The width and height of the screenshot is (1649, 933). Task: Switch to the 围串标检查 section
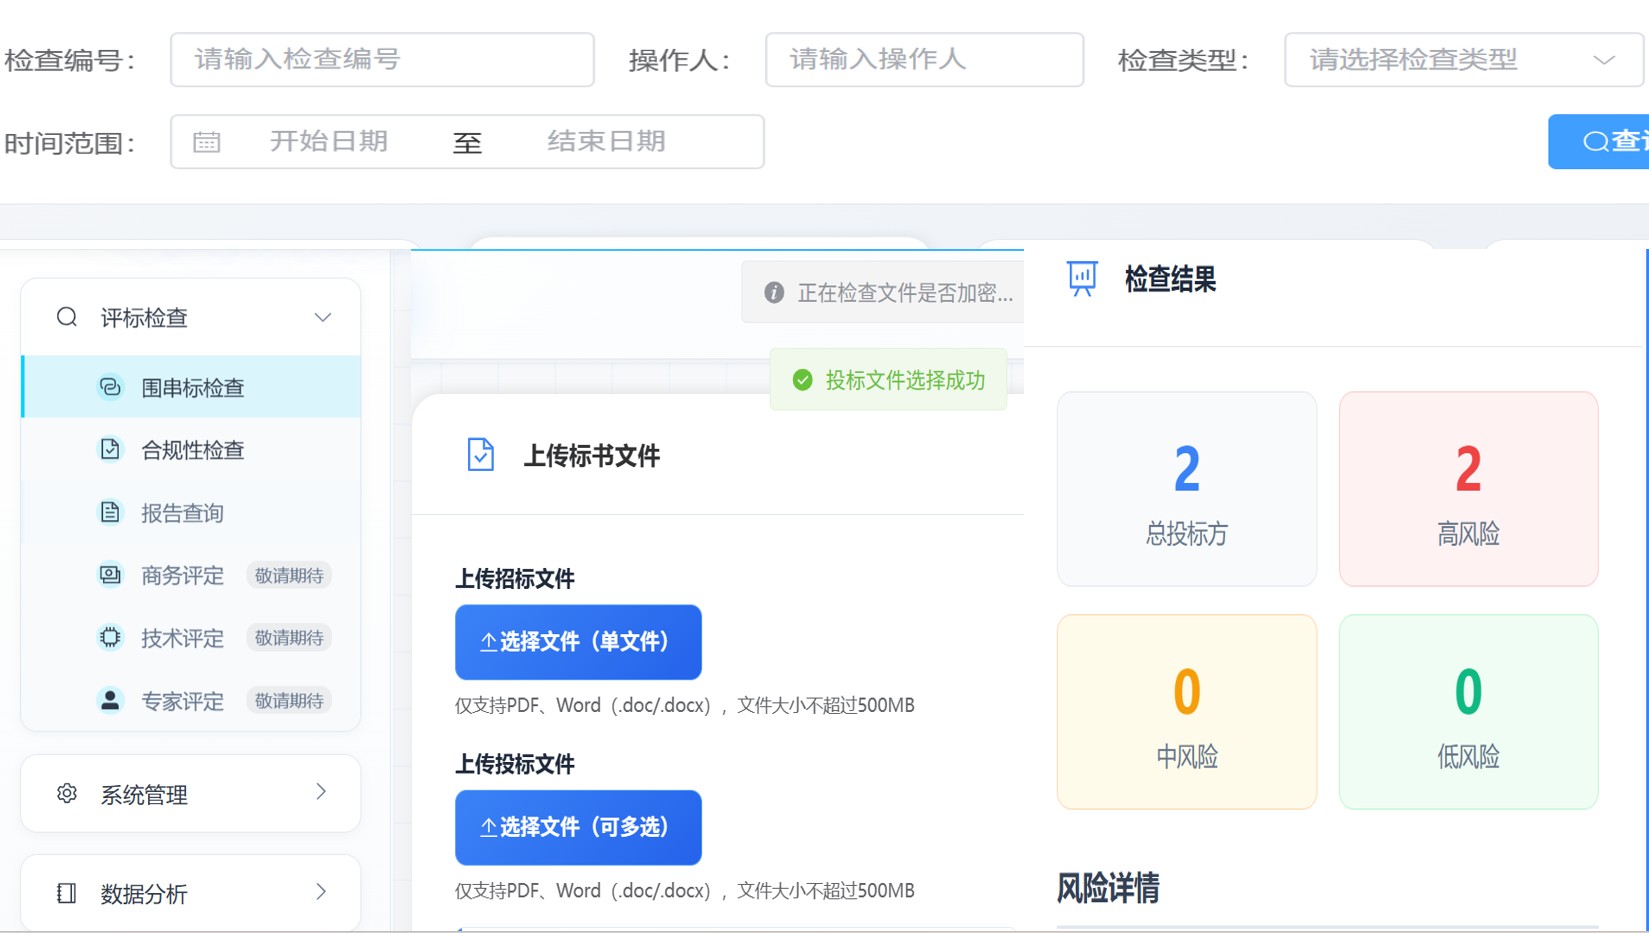tap(193, 387)
